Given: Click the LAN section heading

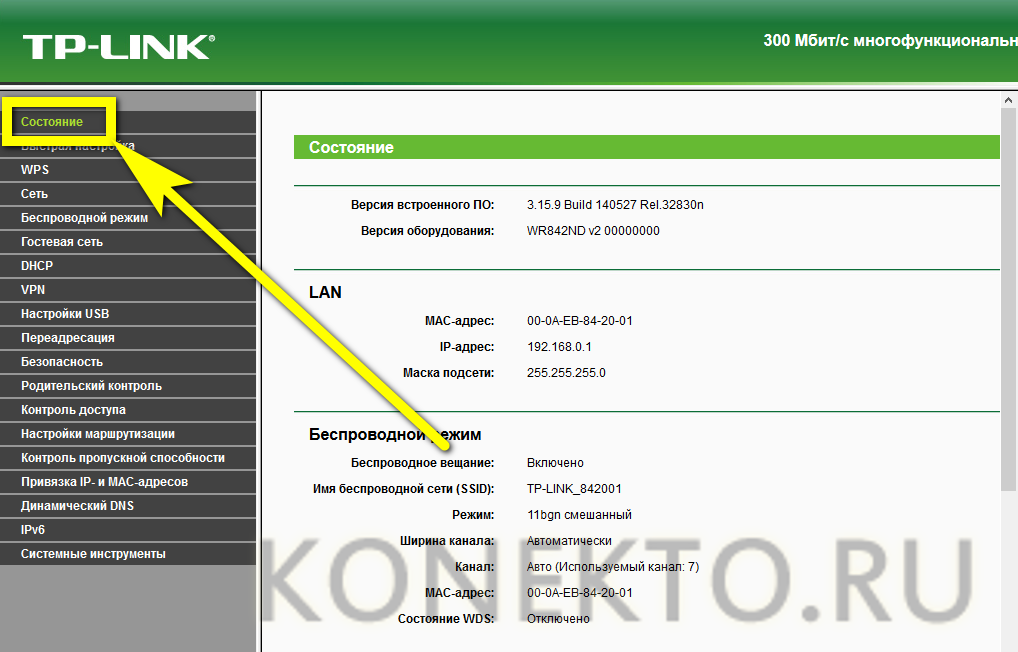Looking at the screenshot, I should pos(325,292).
